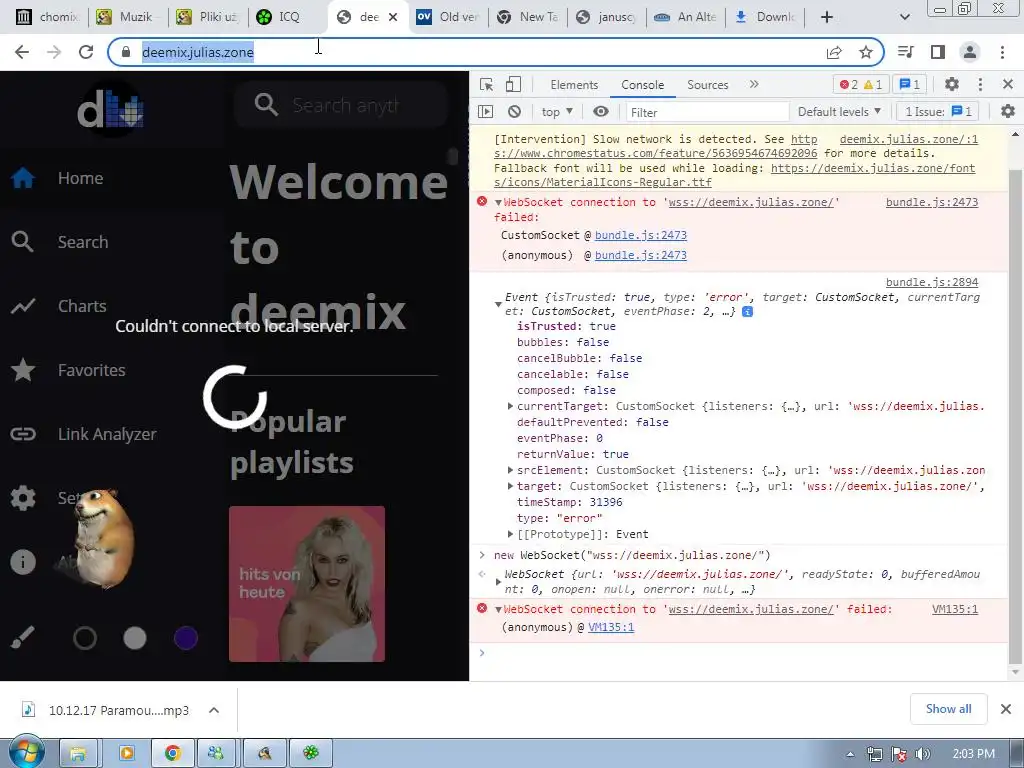Open Chrome three-dot menu
Image resolution: width=1024 pixels, height=768 pixels.
pyautogui.click(x=1002, y=52)
